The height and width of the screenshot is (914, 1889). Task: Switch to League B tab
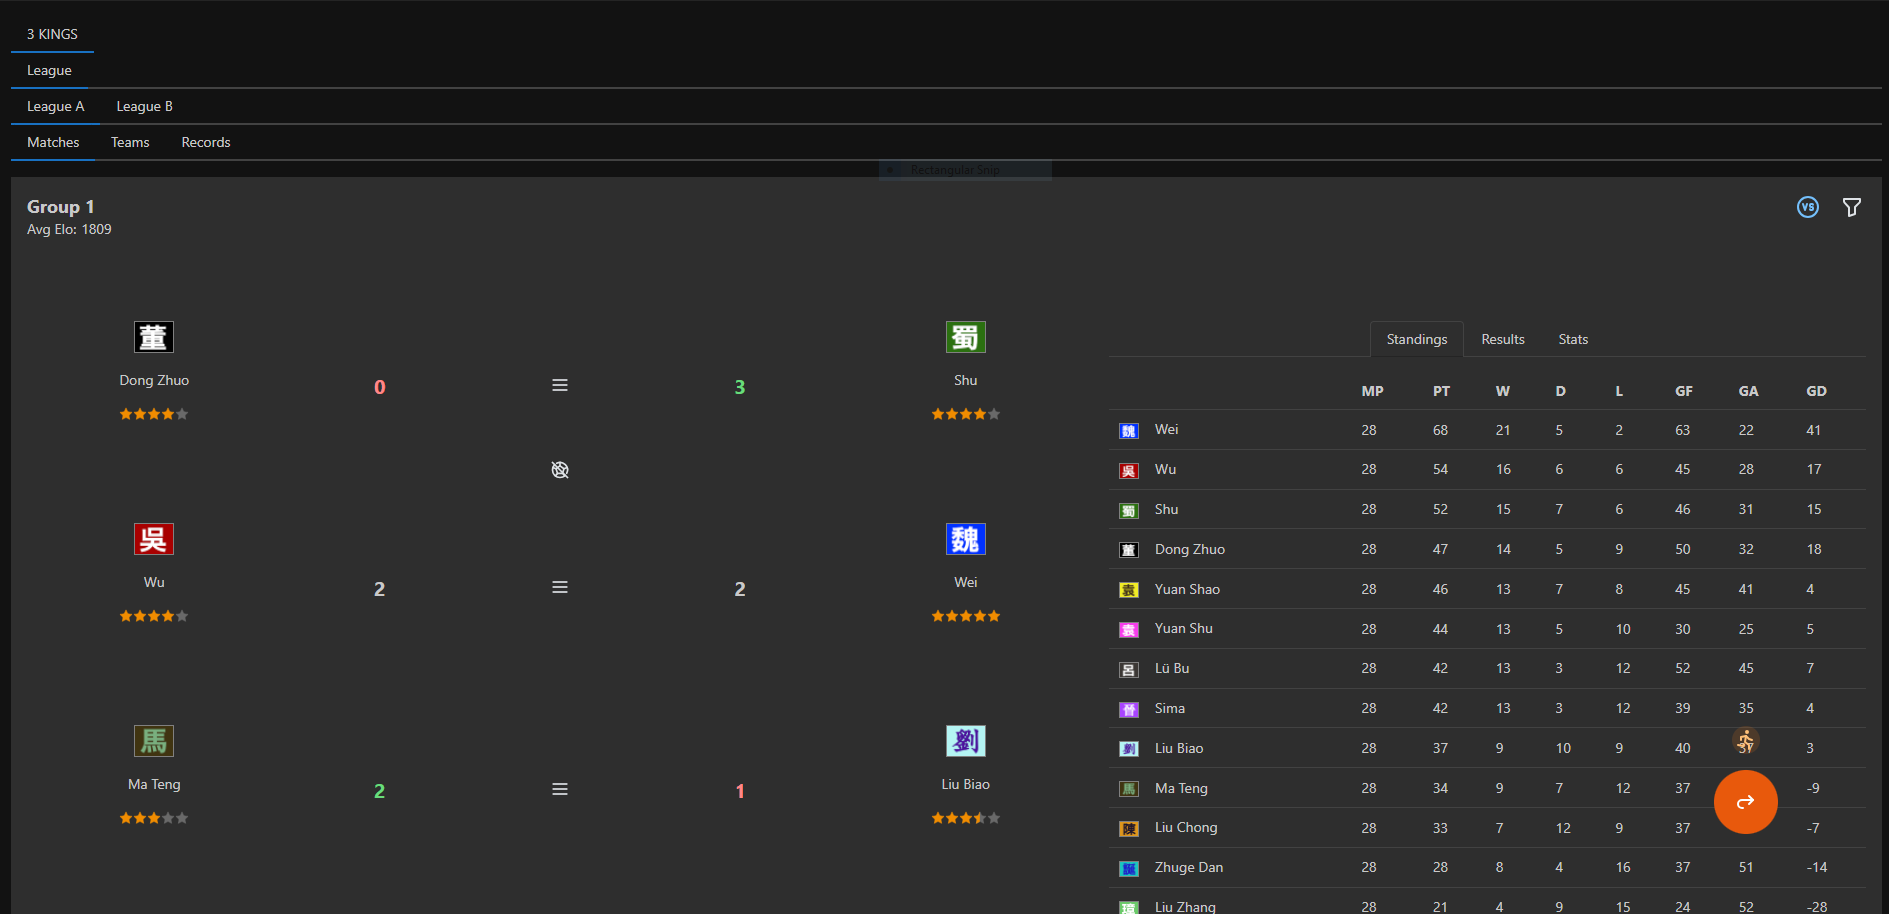pos(144,106)
